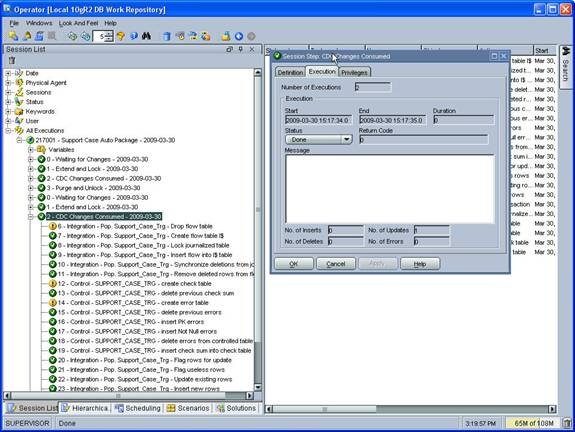Pin the Session List panel with pushpin icon
Image resolution: width=575 pixels, height=432 pixels.
[x=241, y=49]
